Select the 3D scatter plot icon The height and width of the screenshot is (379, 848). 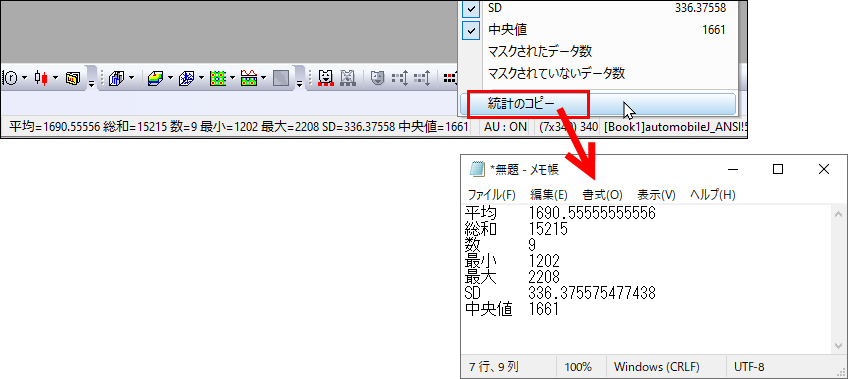[x=187, y=78]
